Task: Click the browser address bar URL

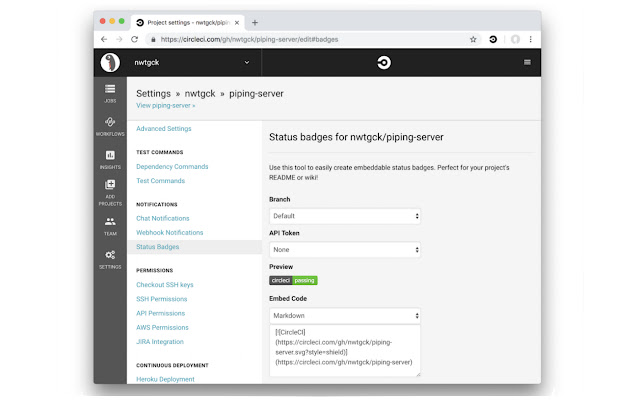Action: (x=249, y=40)
